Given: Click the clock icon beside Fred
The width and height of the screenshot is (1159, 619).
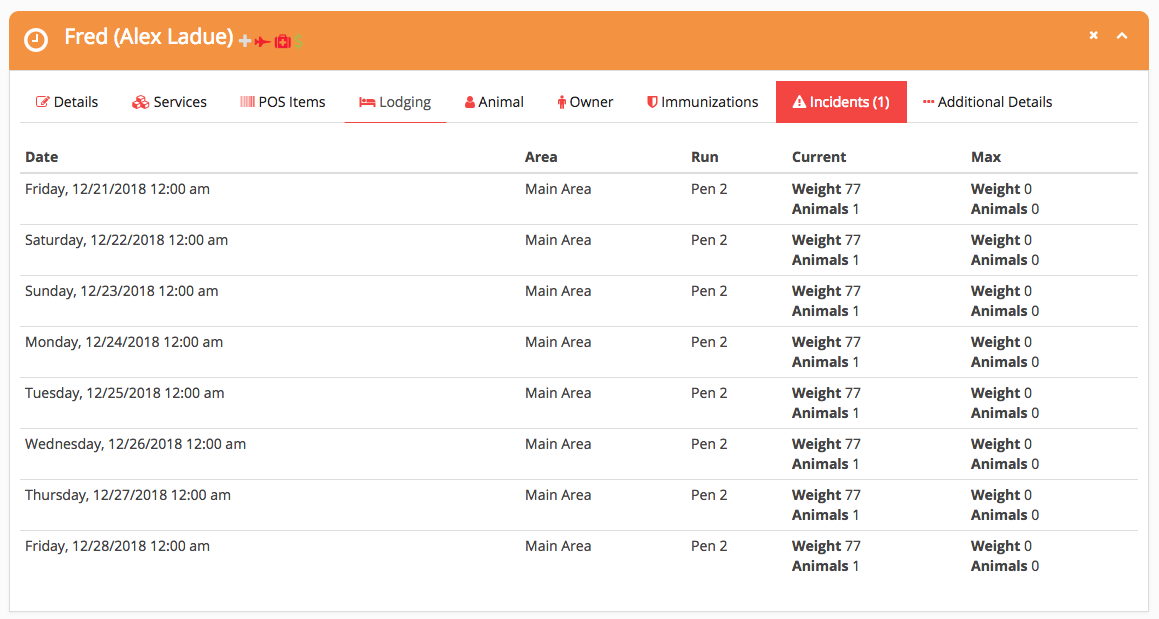Looking at the screenshot, I should click(x=35, y=39).
